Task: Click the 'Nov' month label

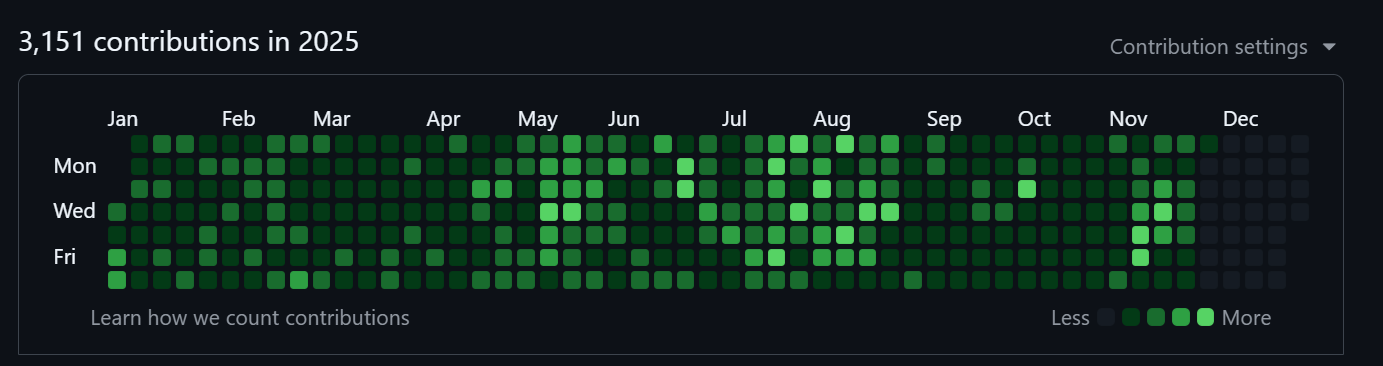Action: pos(1128,120)
